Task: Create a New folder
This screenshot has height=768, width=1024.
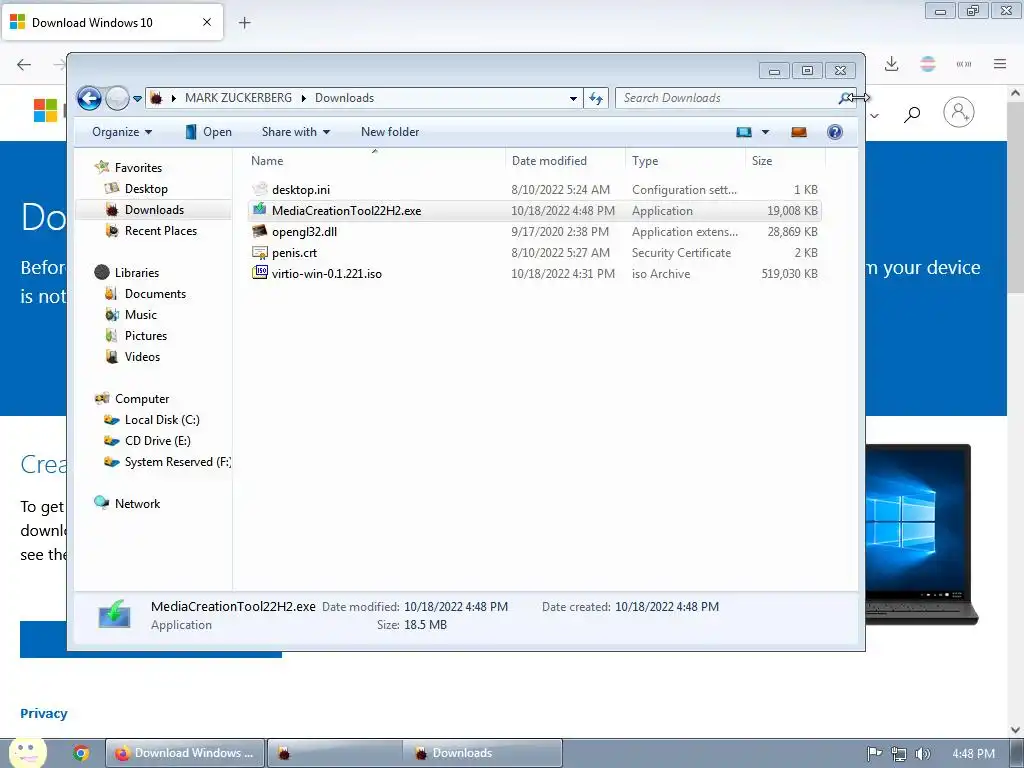Action: coord(390,132)
